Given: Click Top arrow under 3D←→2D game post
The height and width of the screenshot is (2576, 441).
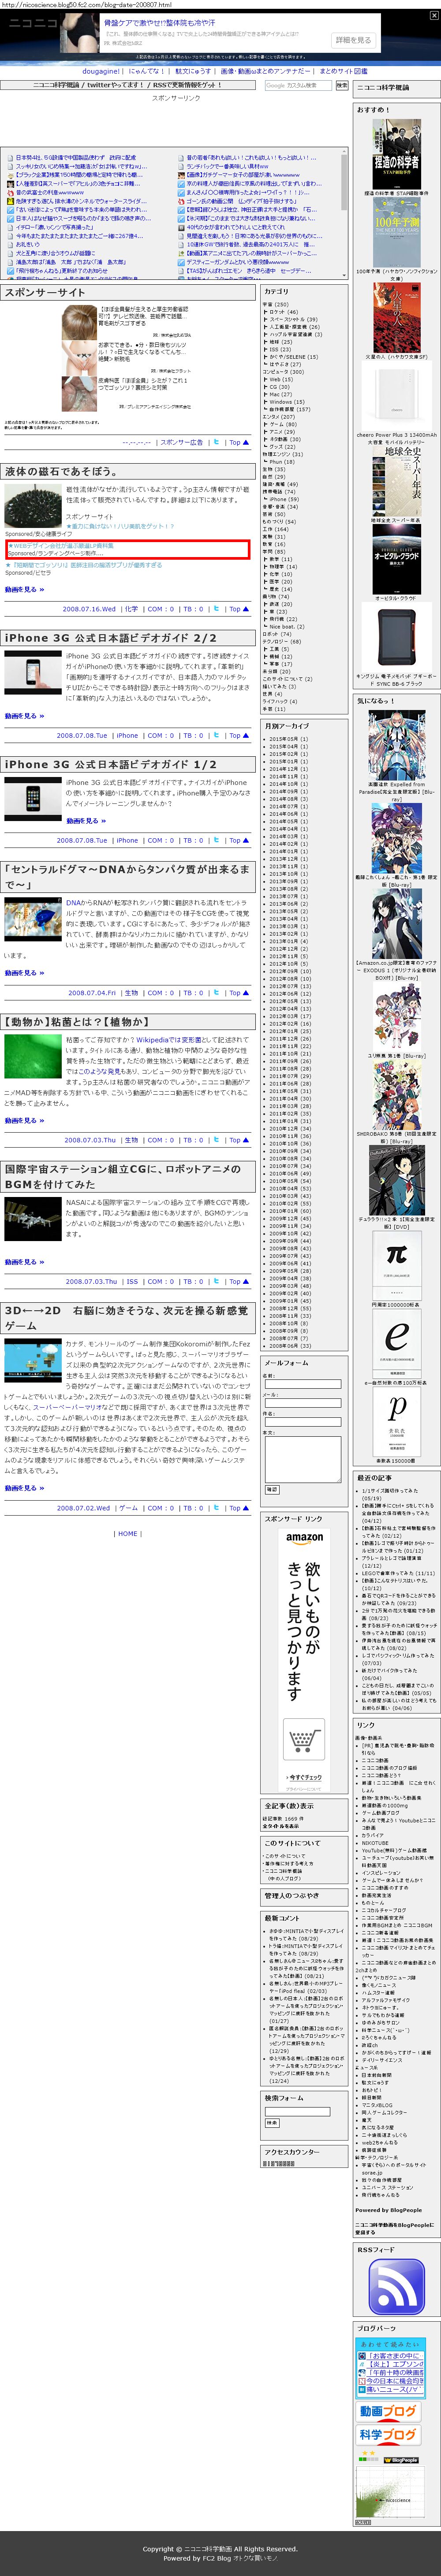Looking at the screenshot, I should (x=238, y=1508).
